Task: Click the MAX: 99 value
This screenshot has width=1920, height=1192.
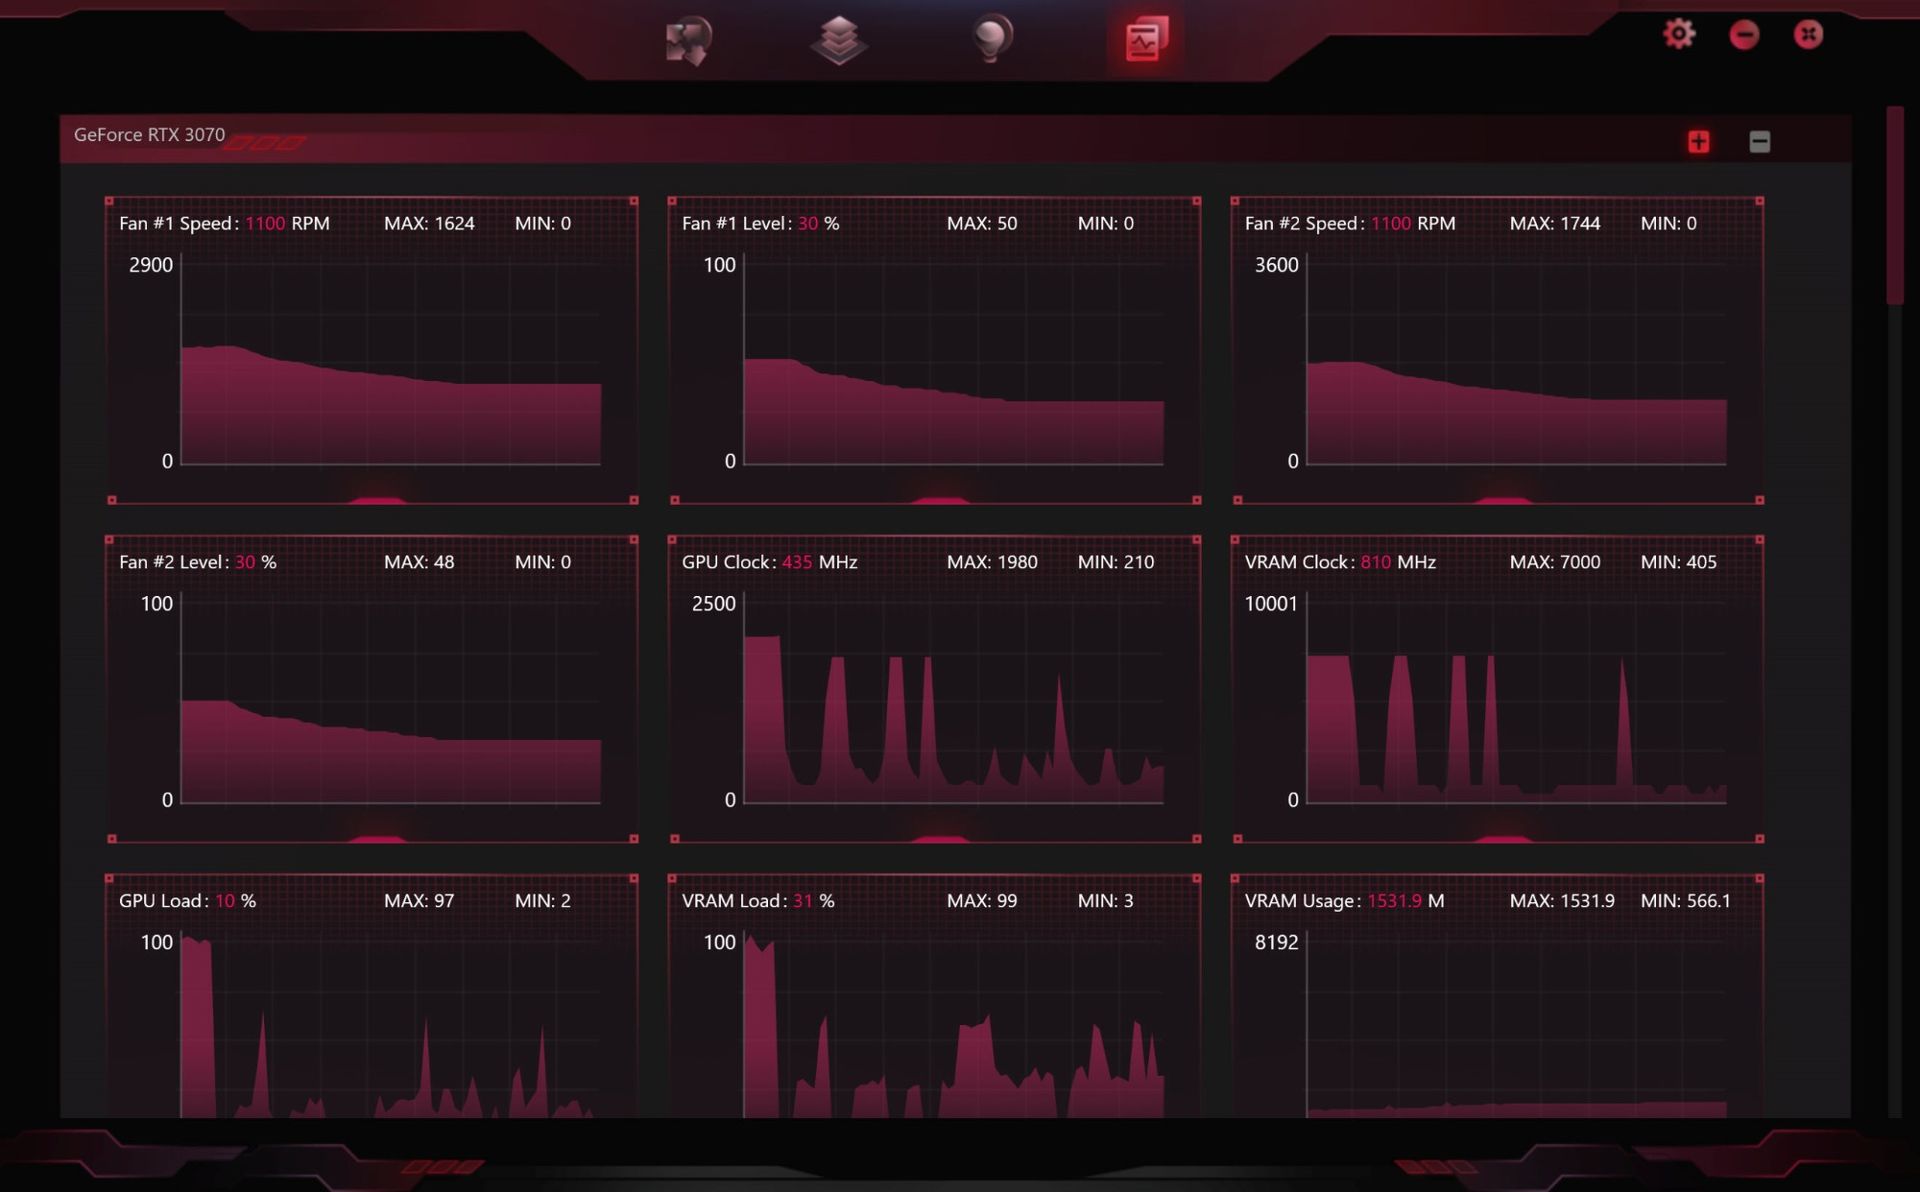Action: [x=982, y=902]
